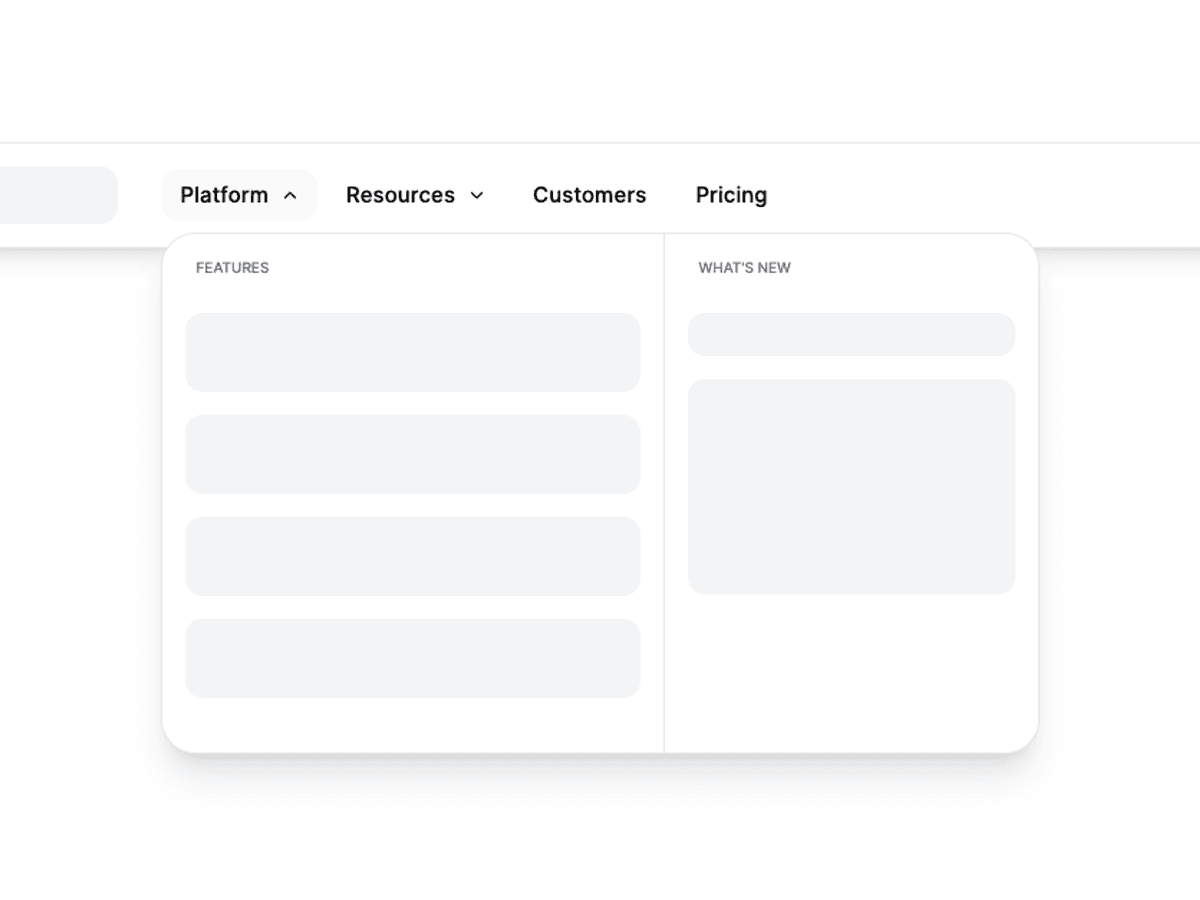Click the FEATURES section heading
This screenshot has width=1200, height=900.
232,268
